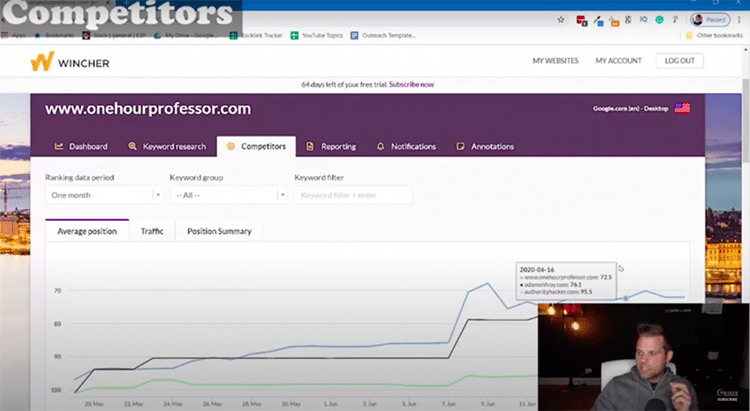Click the Annotations note icon

(460, 146)
